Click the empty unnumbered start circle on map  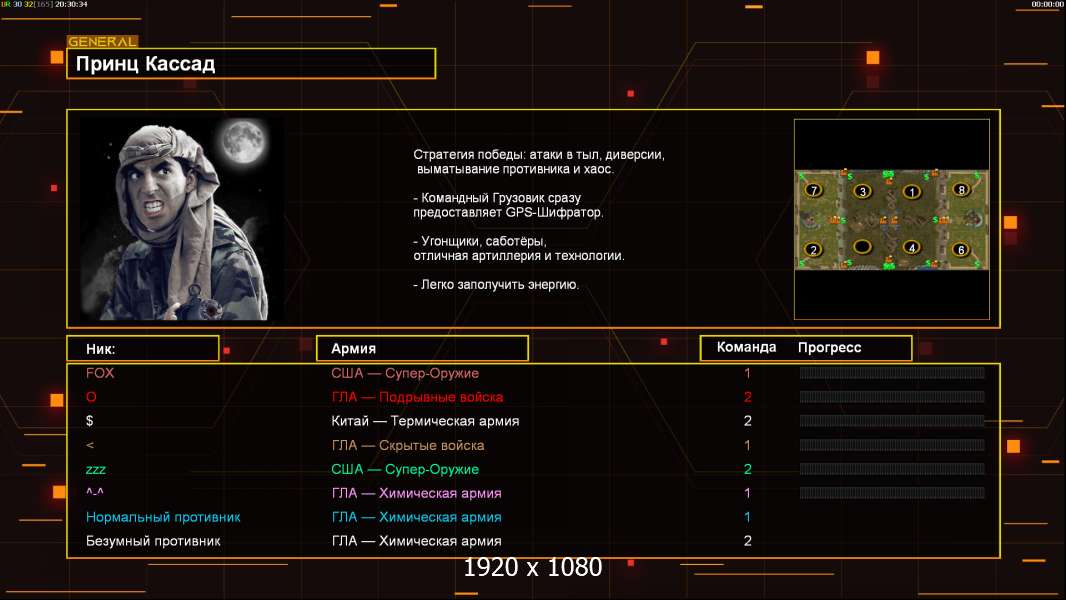862,246
